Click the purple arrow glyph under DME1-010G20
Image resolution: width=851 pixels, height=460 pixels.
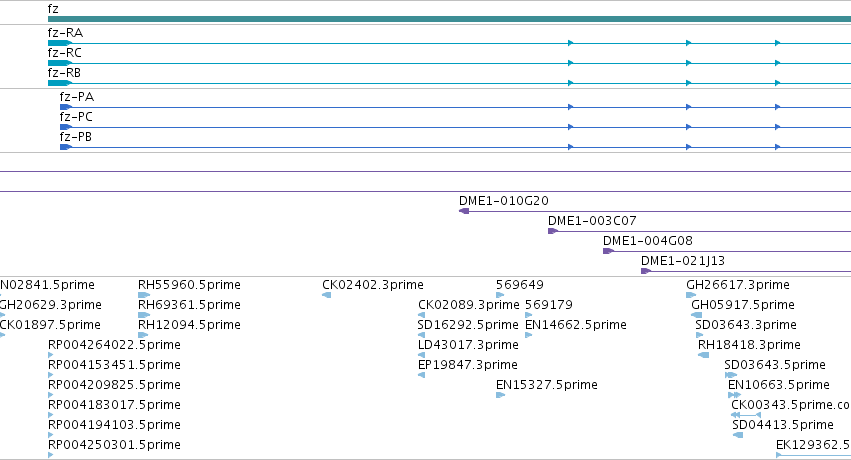click(x=464, y=211)
